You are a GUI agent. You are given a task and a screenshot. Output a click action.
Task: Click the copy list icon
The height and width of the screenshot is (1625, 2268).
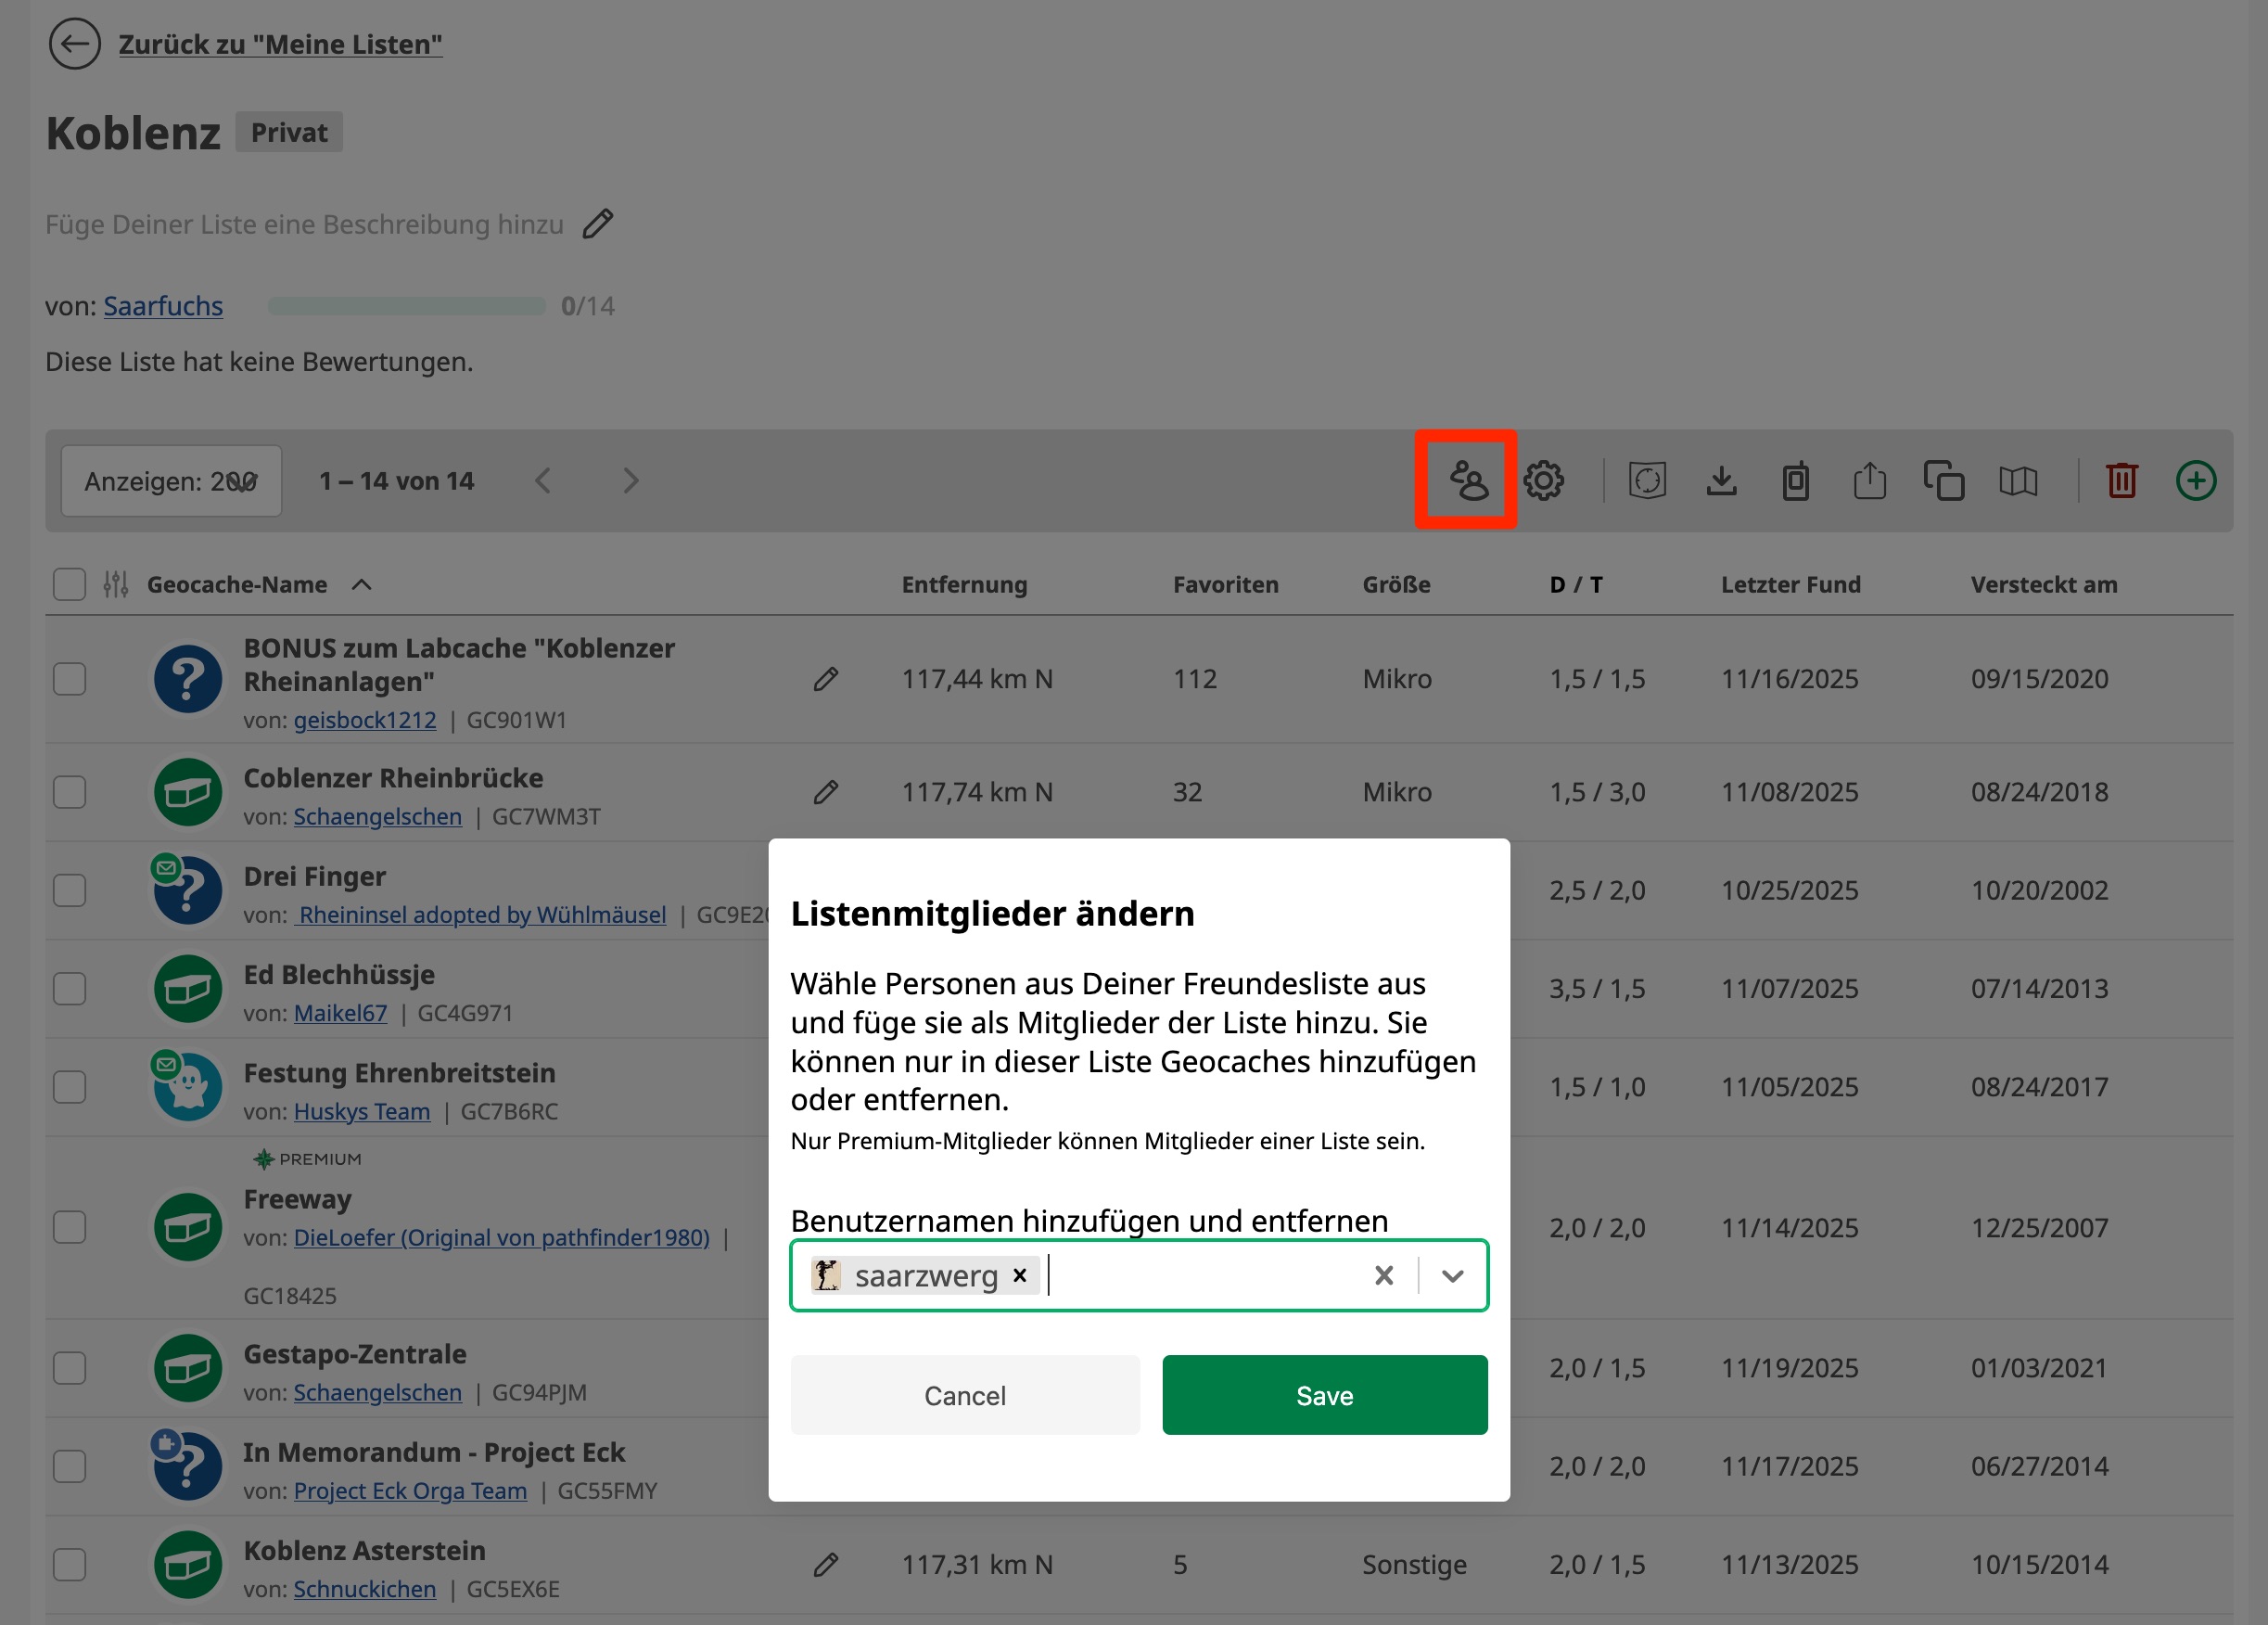1943,481
